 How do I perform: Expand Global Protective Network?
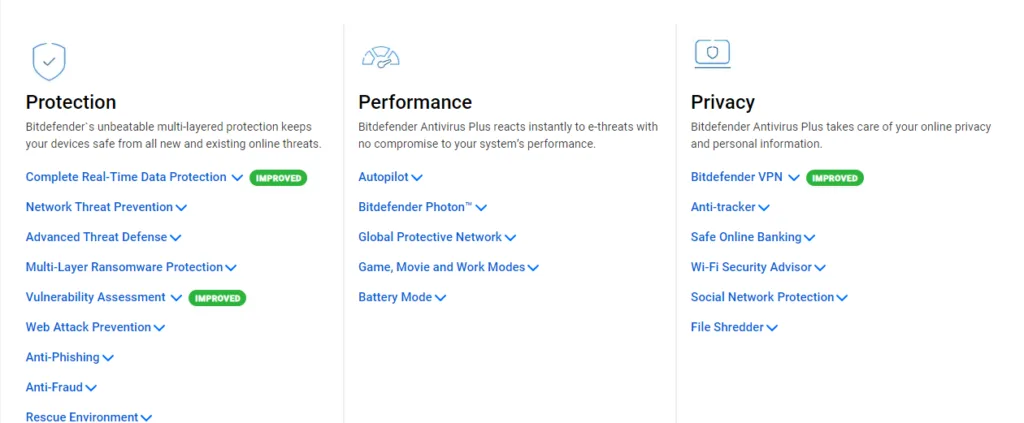click(x=437, y=237)
